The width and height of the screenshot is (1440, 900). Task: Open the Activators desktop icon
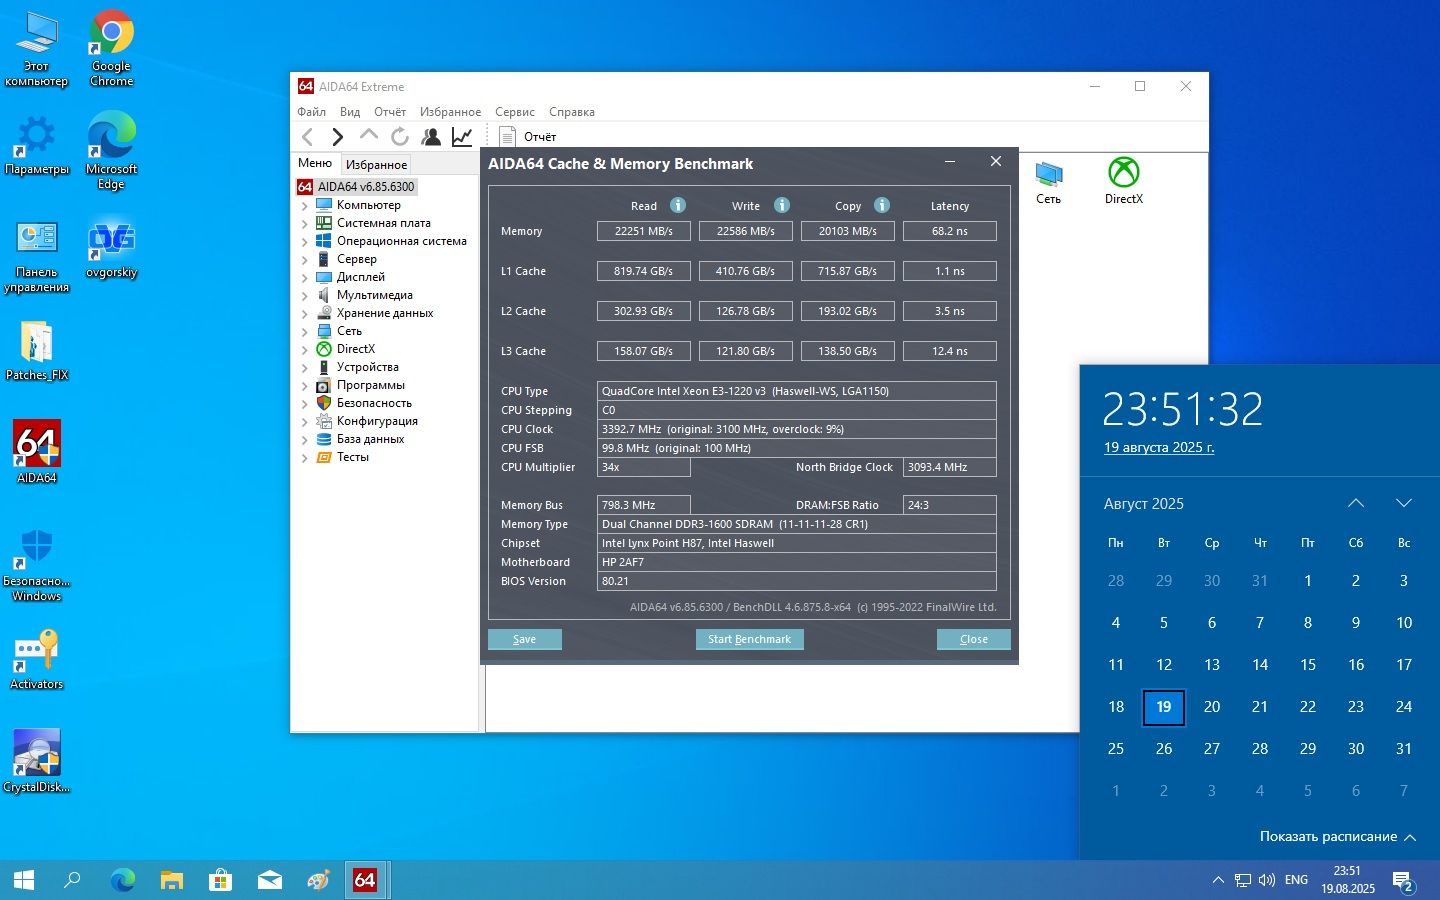coord(37,659)
